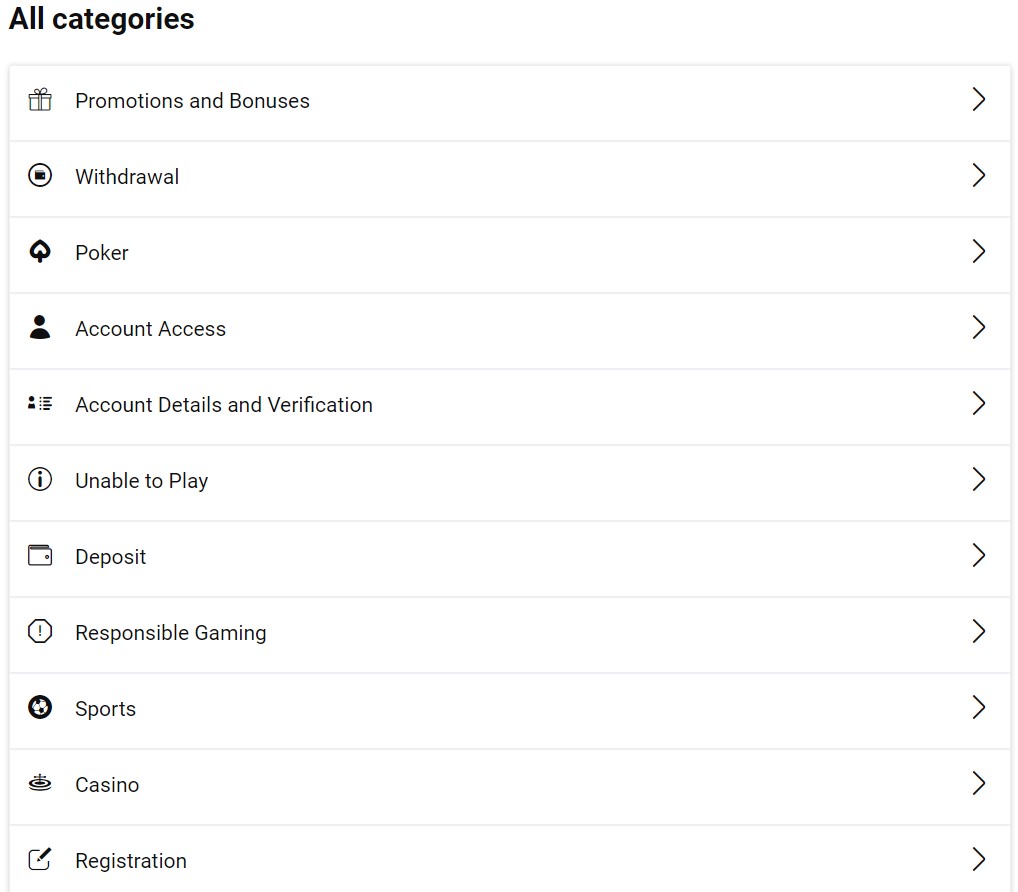Expand the Casino category chevron

tap(979, 784)
